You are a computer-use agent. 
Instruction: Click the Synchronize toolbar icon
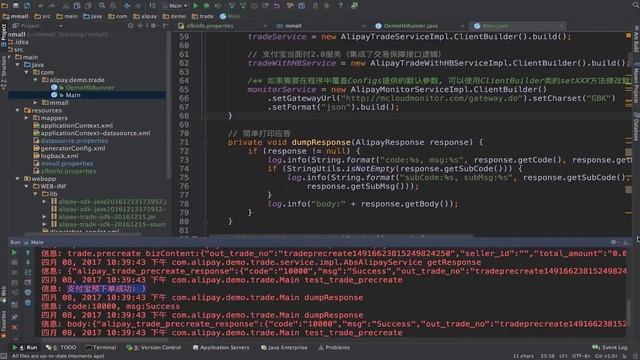(x=27, y=6)
